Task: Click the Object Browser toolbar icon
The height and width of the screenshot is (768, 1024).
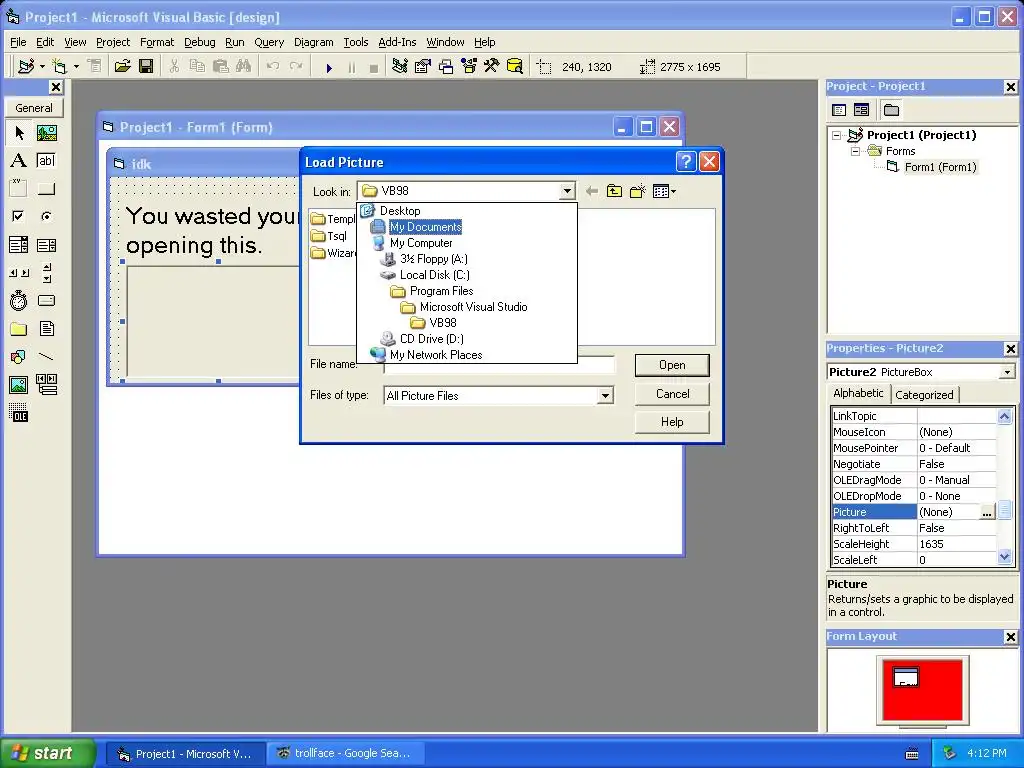Action: tap(469, 67)
